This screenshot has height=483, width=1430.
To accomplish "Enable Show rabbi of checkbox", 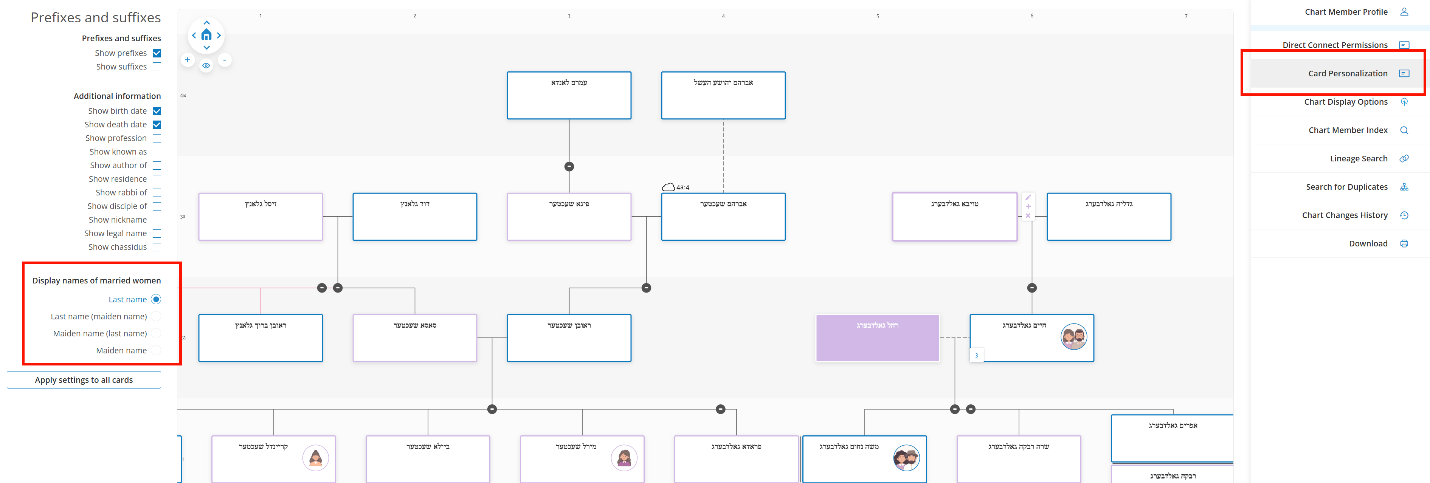I will [157, 192].
